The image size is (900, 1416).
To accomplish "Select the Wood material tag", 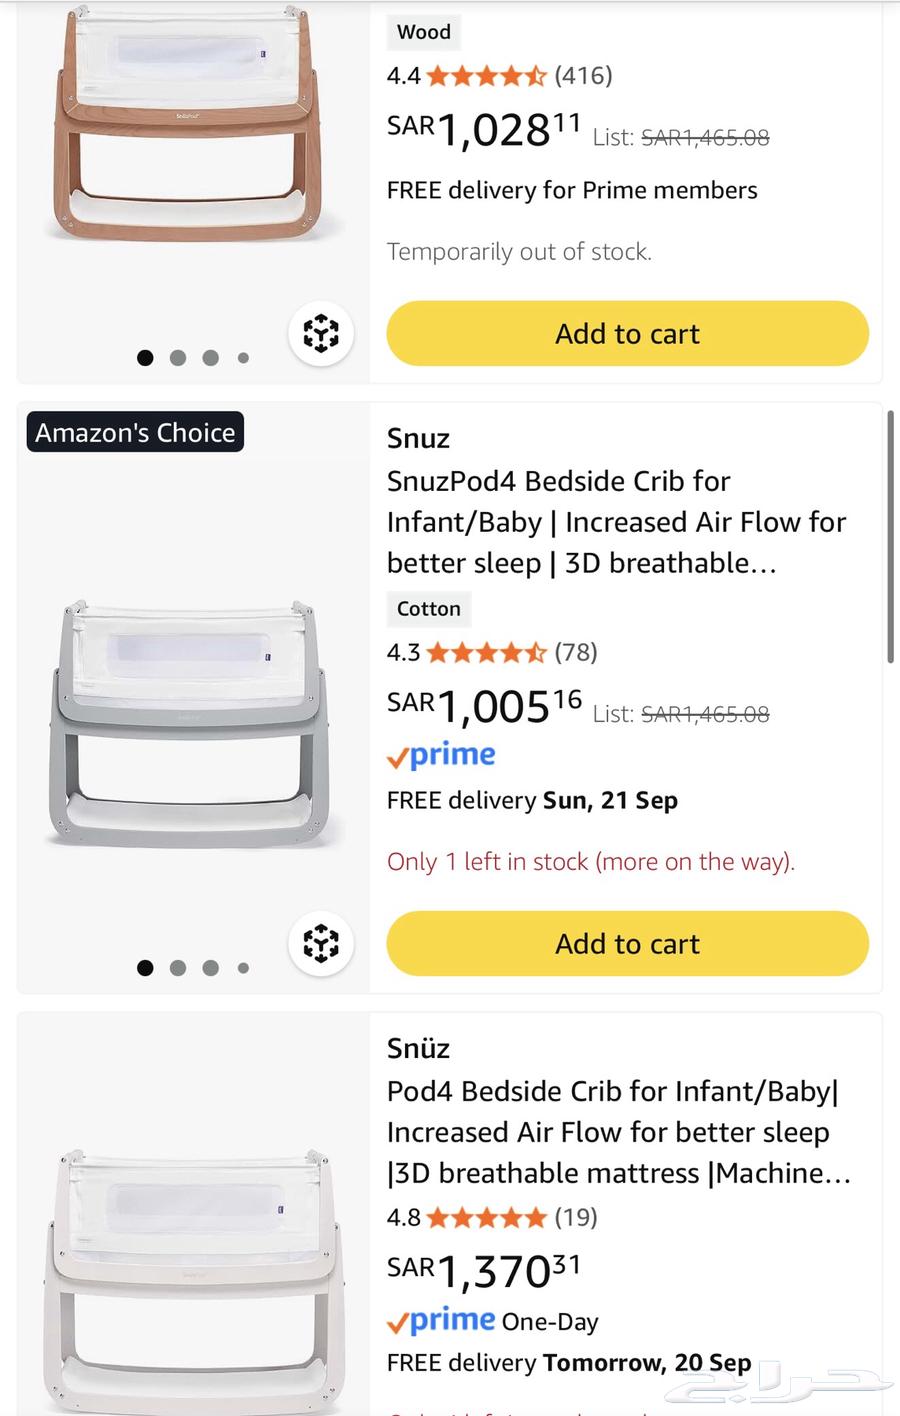I will (x=424, y=32).
